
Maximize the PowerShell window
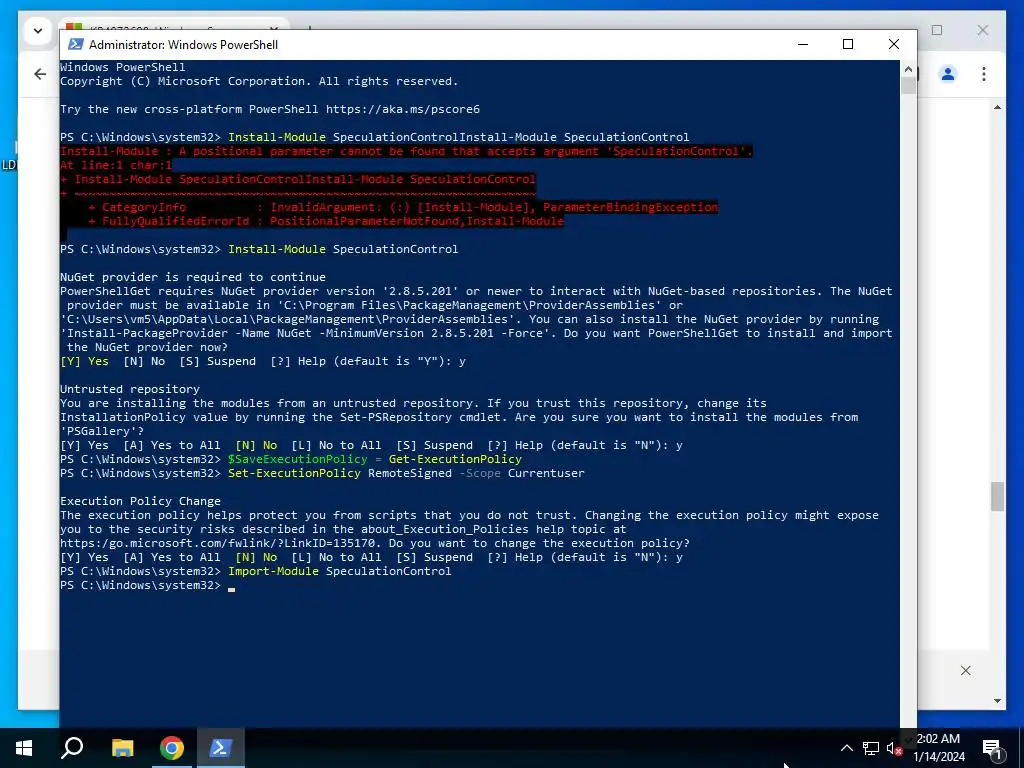(x=848, y=44)
